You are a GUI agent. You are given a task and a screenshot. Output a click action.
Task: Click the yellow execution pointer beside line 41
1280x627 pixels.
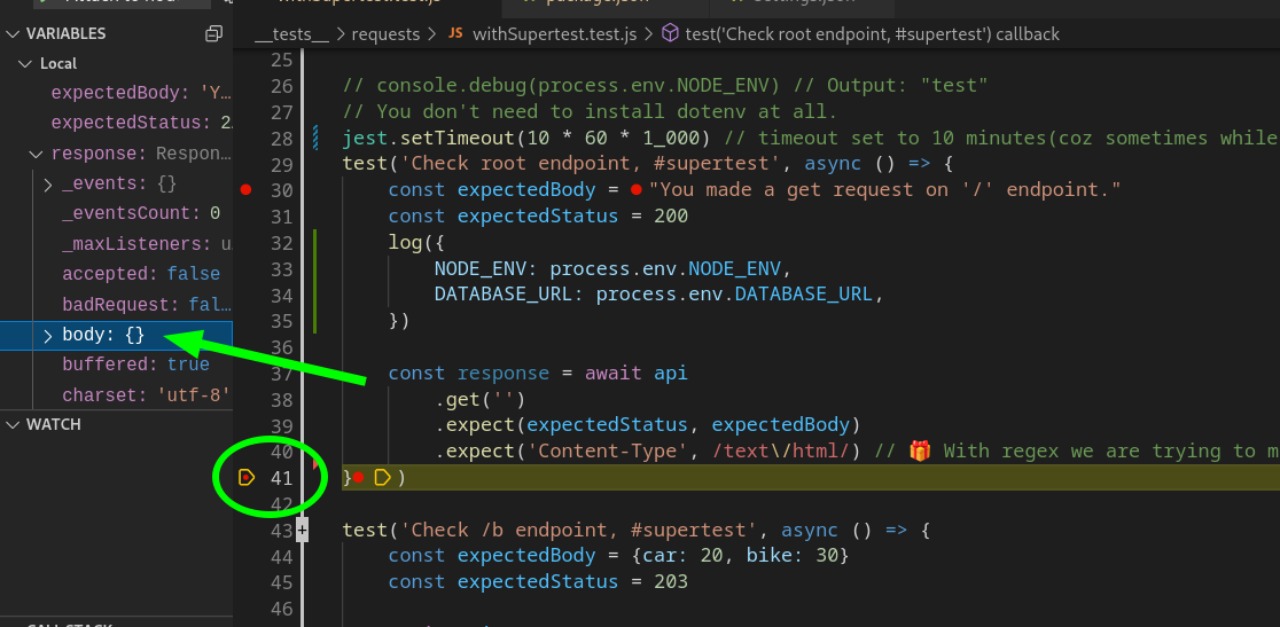tap(247, 478)
